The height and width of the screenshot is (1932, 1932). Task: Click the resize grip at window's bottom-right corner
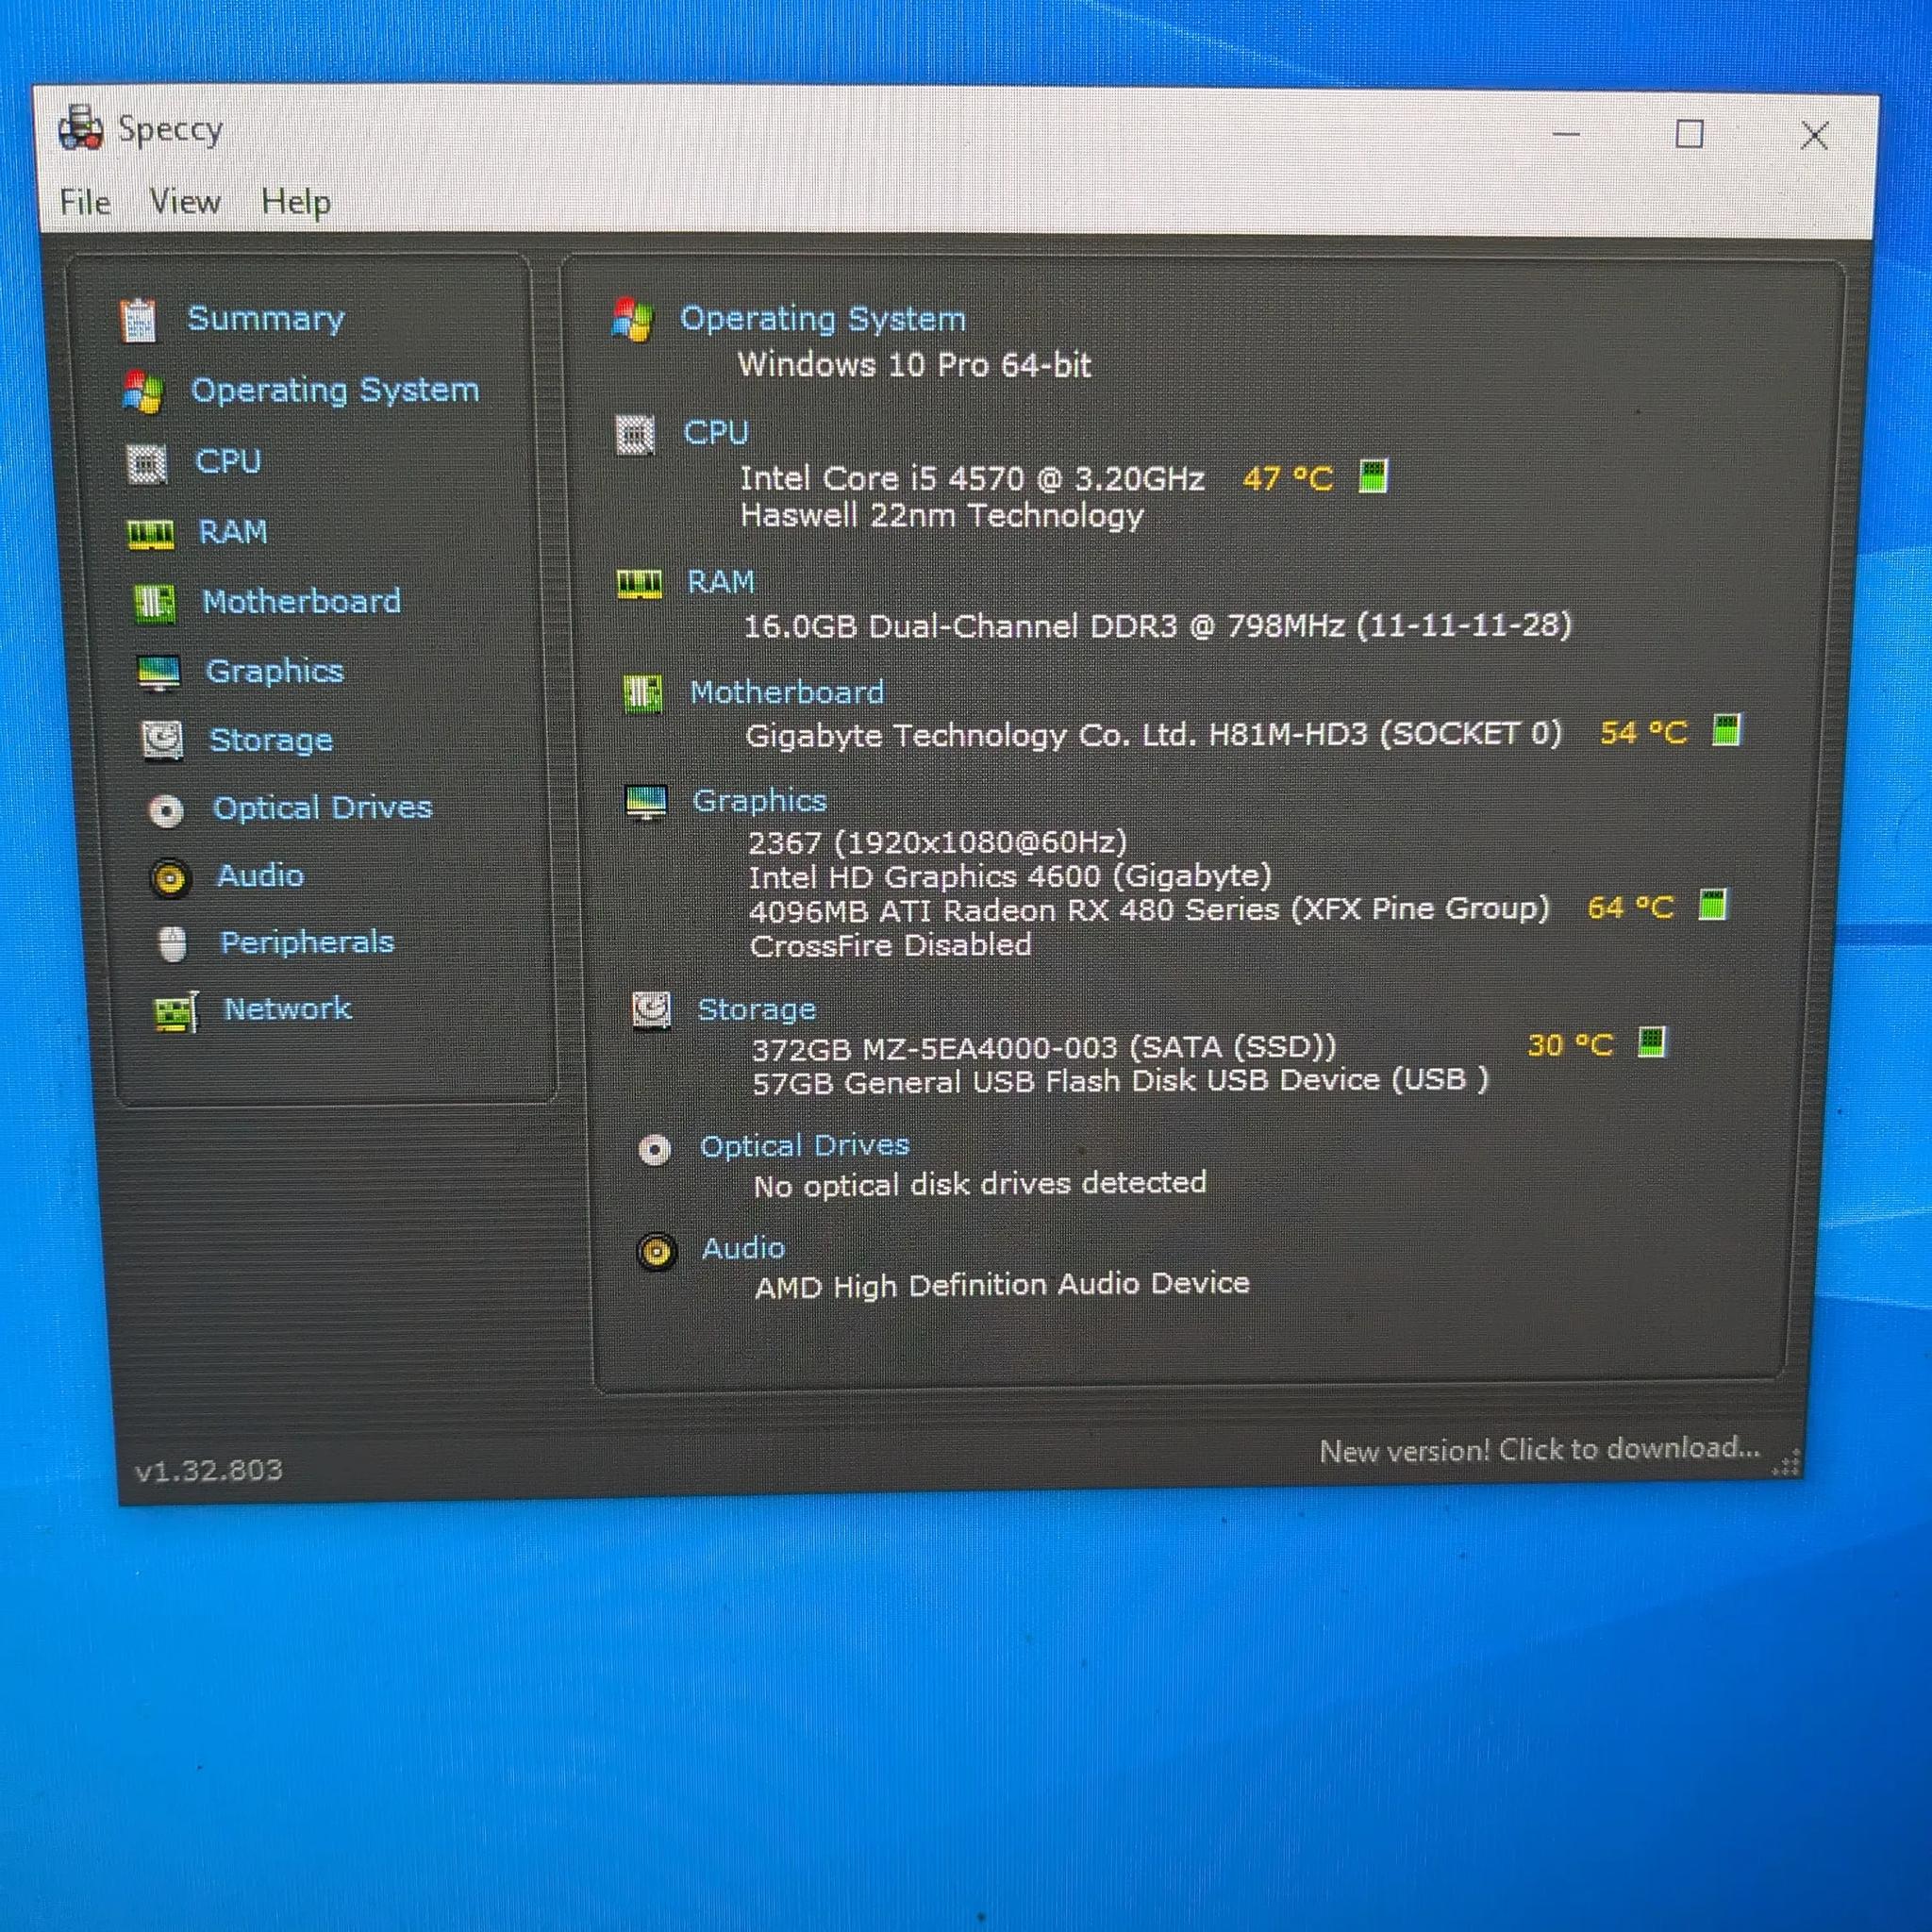1787,1463
